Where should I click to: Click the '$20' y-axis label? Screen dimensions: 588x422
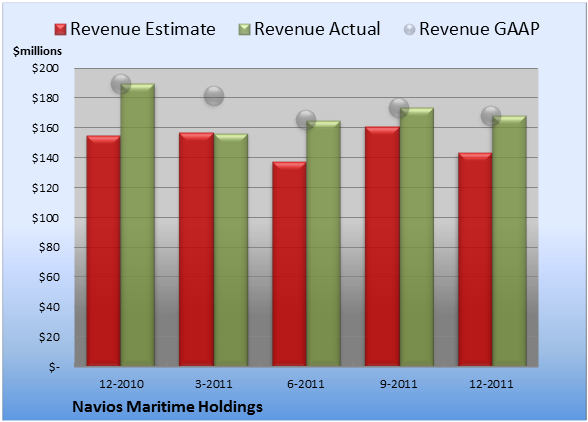pyautogui.click(x=49, y=337)
